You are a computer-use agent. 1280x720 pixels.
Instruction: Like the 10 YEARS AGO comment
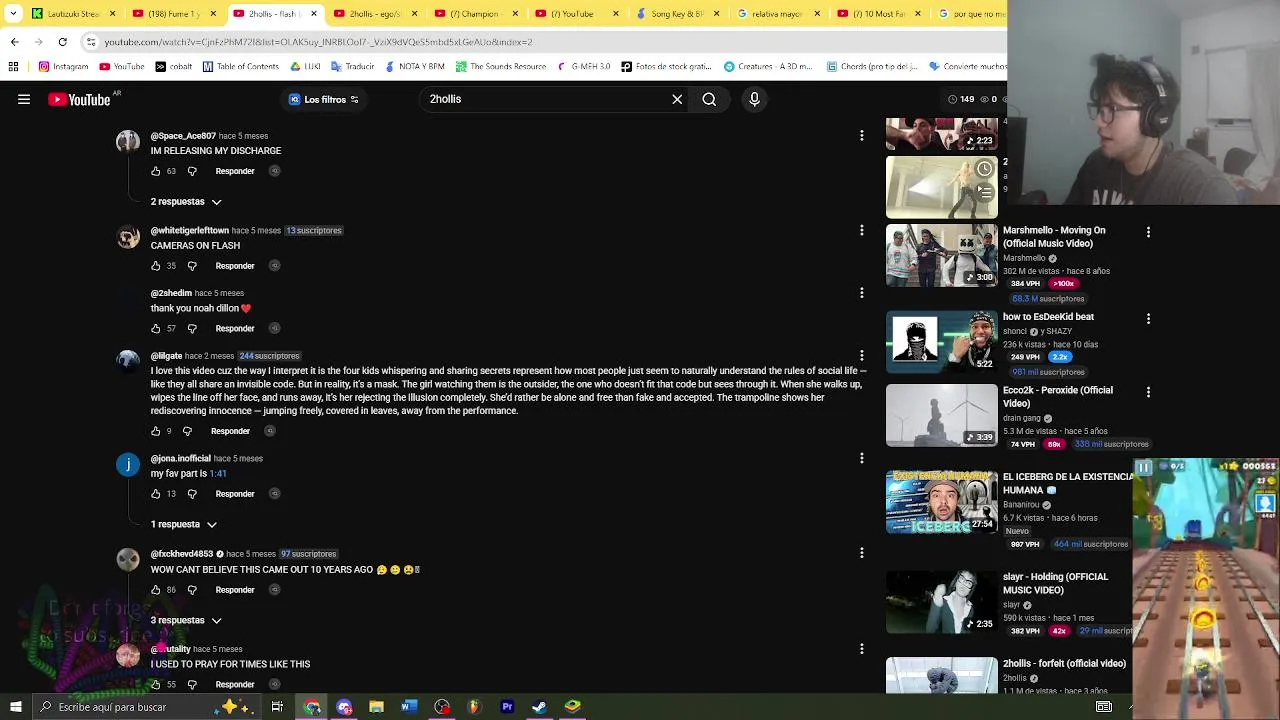pos(156,590)
